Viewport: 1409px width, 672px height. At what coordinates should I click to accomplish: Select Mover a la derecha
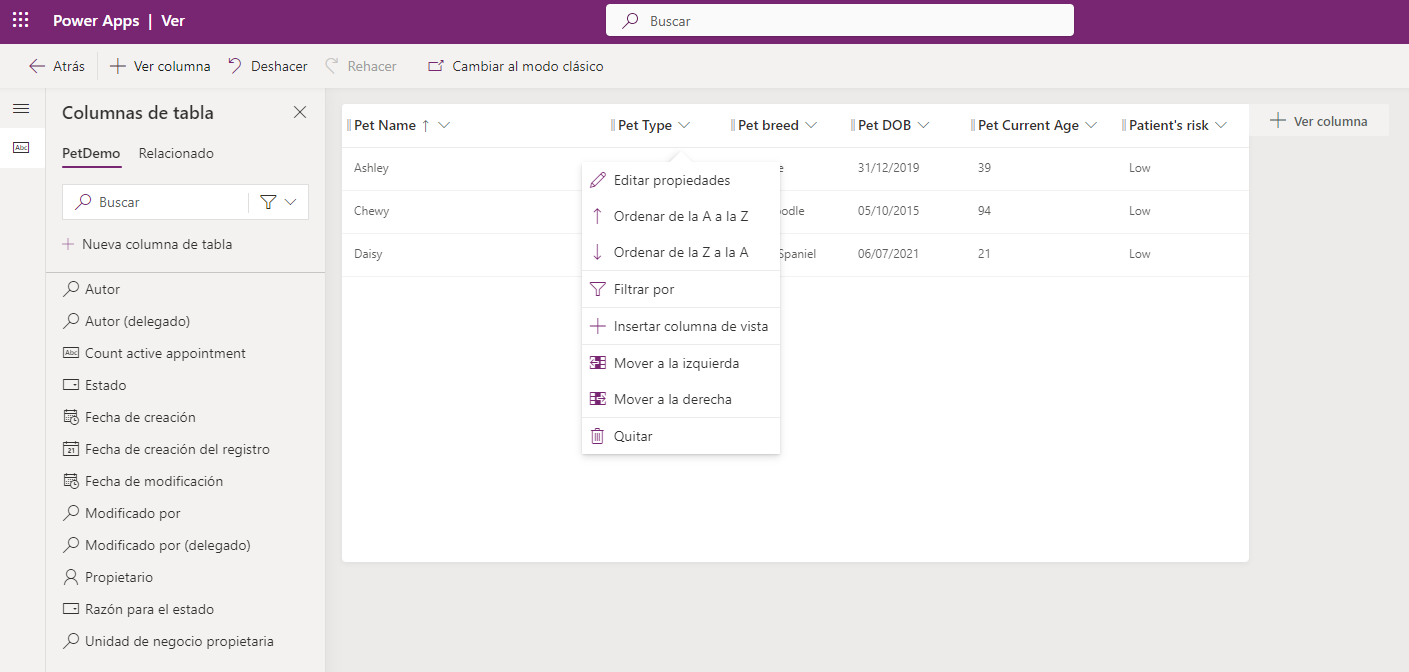[x=681, y=399]
